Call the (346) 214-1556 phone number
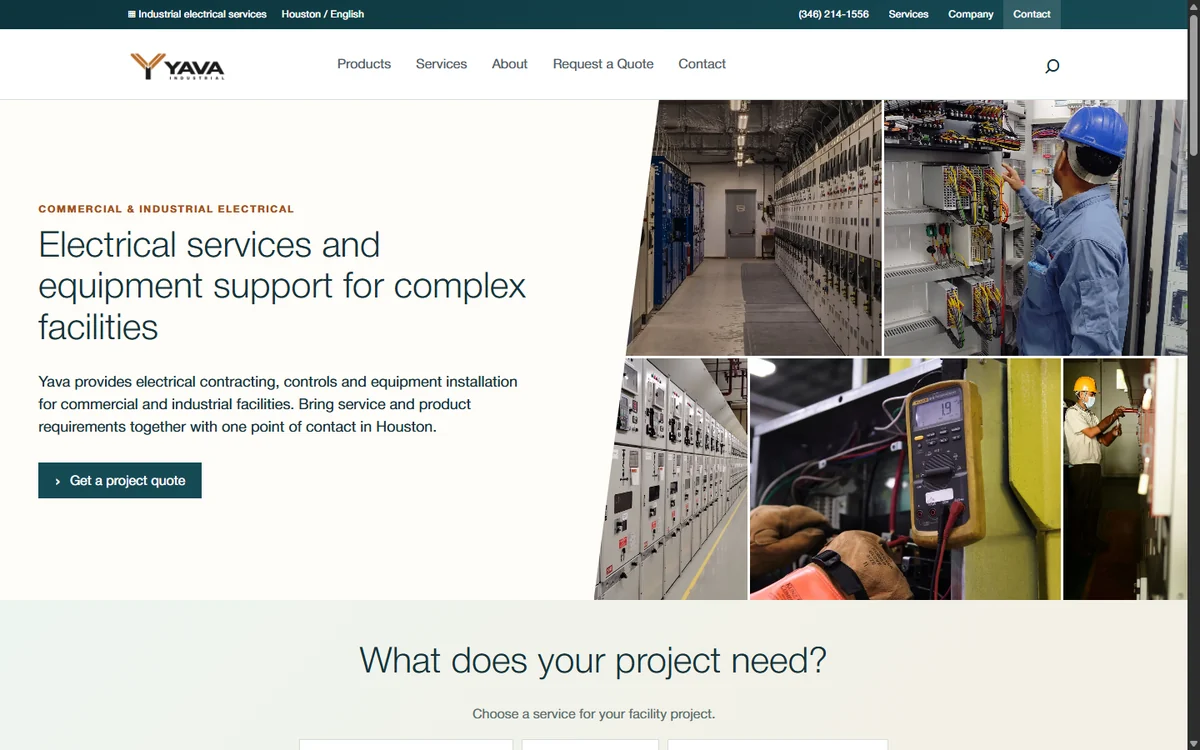The width and height of the screenshot is (1200, 750). click(x=833, y=14)
